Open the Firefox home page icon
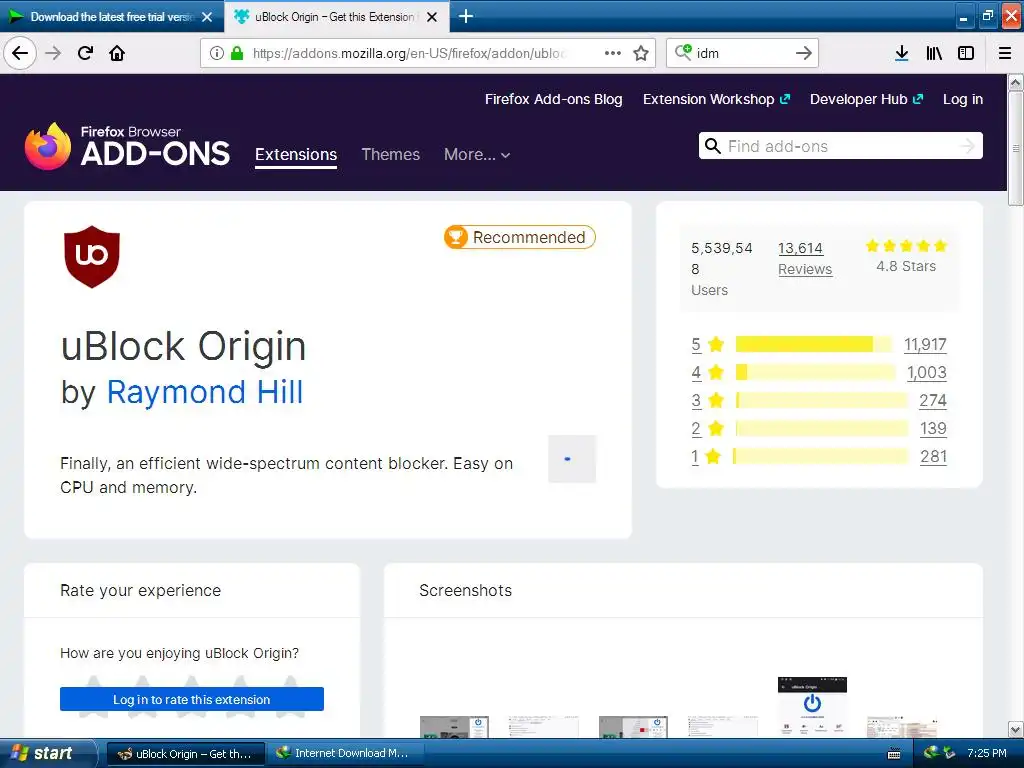The width and height of the screenshot is (1024, 768). point(117,53)
